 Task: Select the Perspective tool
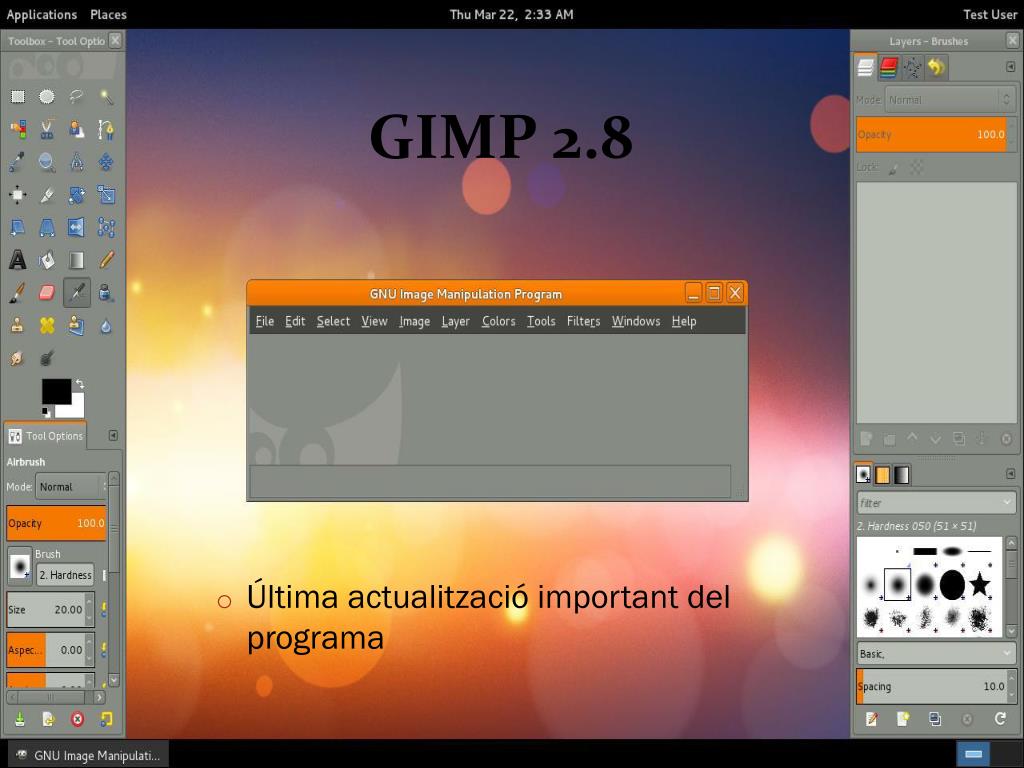tap(46, 227)
